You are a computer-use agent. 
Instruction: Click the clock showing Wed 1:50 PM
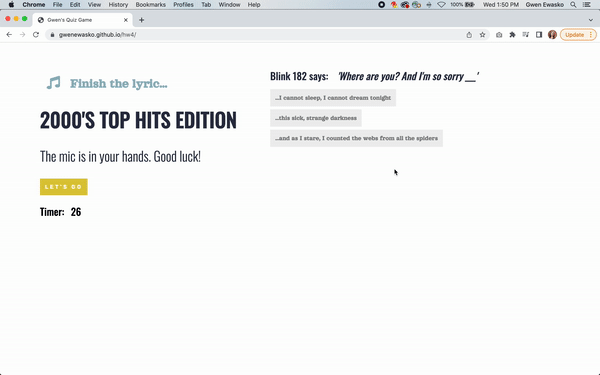click(x=501, y=5)
